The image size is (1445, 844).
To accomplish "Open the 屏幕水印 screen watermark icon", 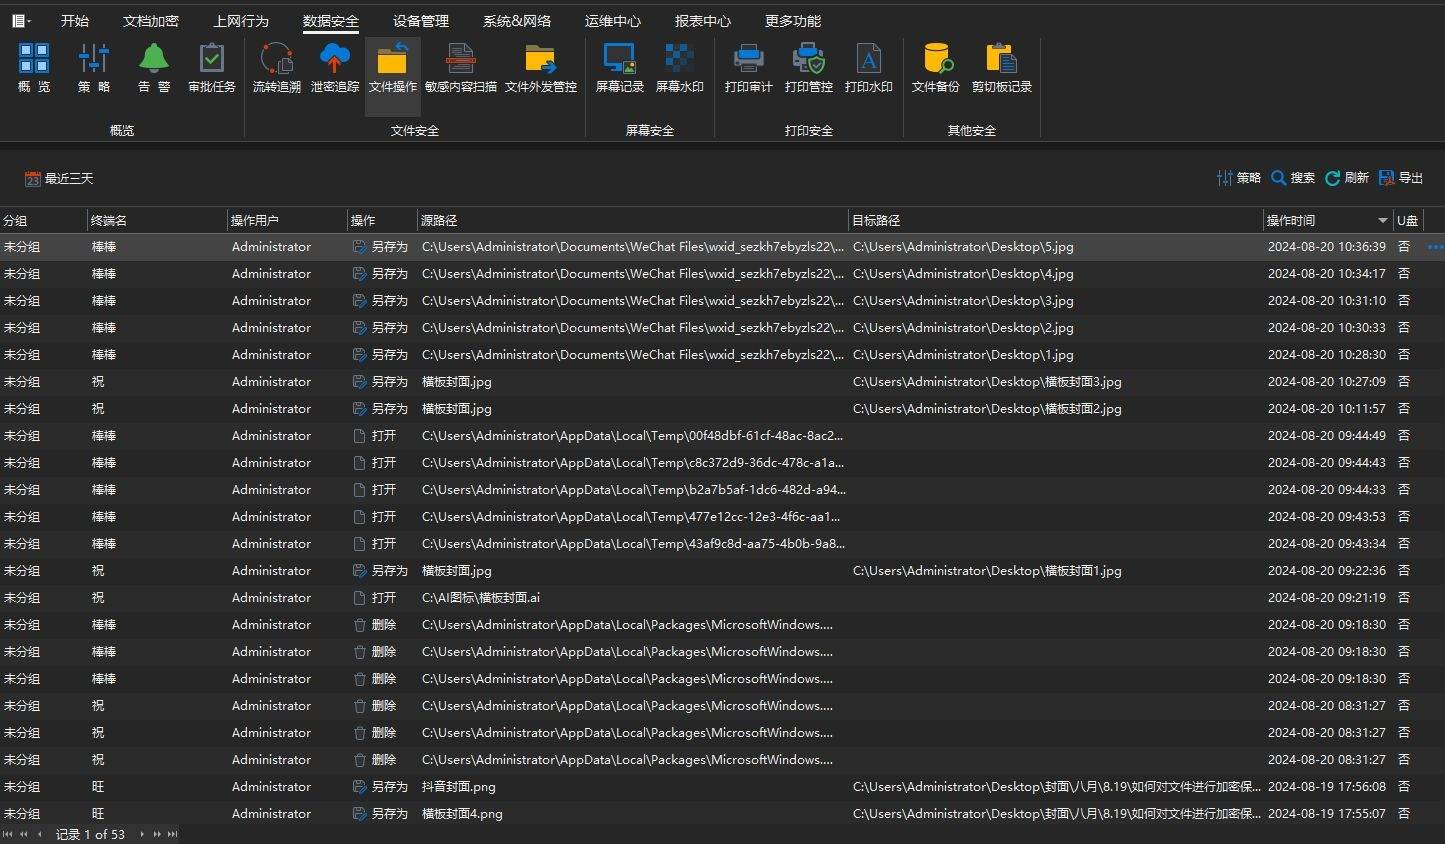I will 679,68.
